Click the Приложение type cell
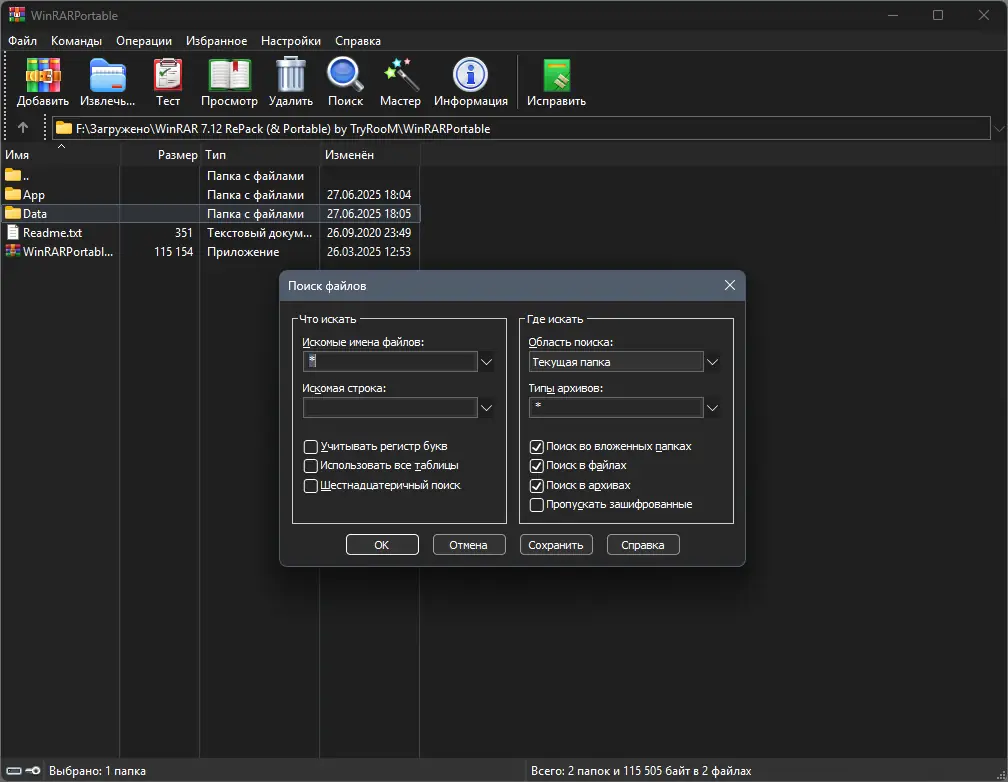 coord(243,251)
